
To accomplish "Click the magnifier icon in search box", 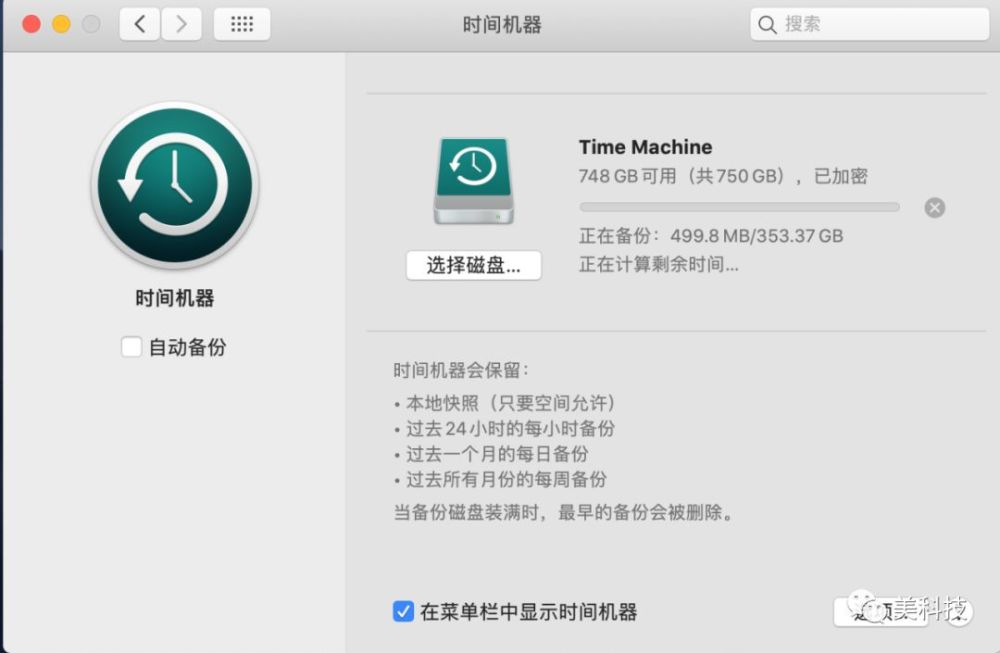I will pyautogui.click(x=767, y=25).
